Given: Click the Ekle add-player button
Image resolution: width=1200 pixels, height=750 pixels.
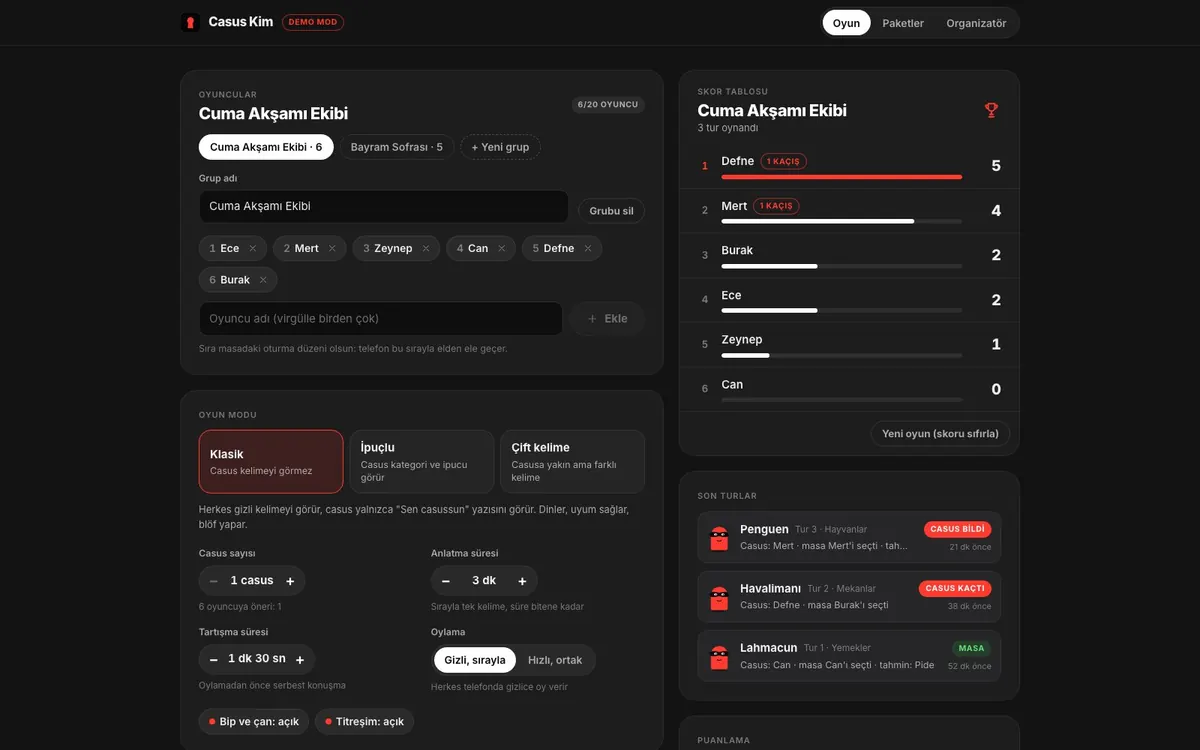Looking at the screenshot, I should pos(607,319).
